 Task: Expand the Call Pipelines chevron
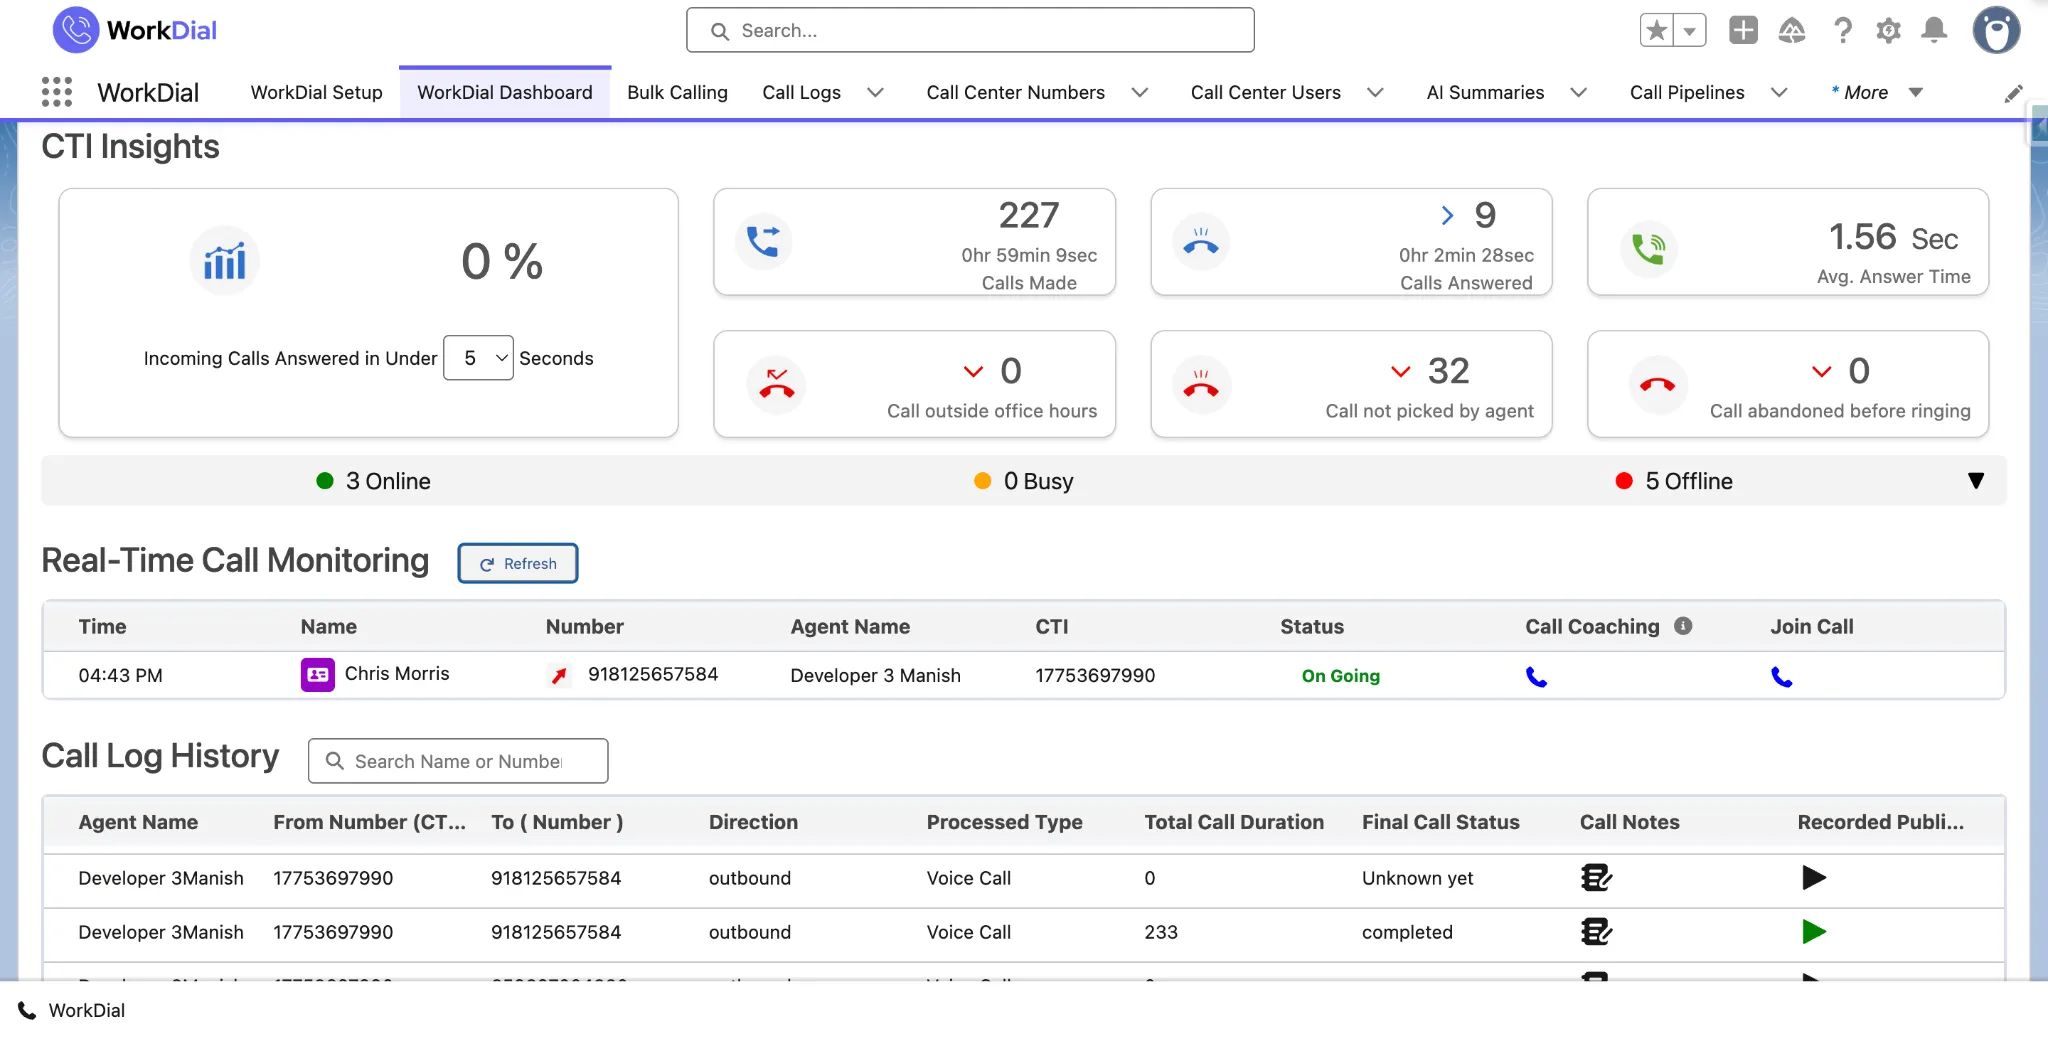[1779, 92]
